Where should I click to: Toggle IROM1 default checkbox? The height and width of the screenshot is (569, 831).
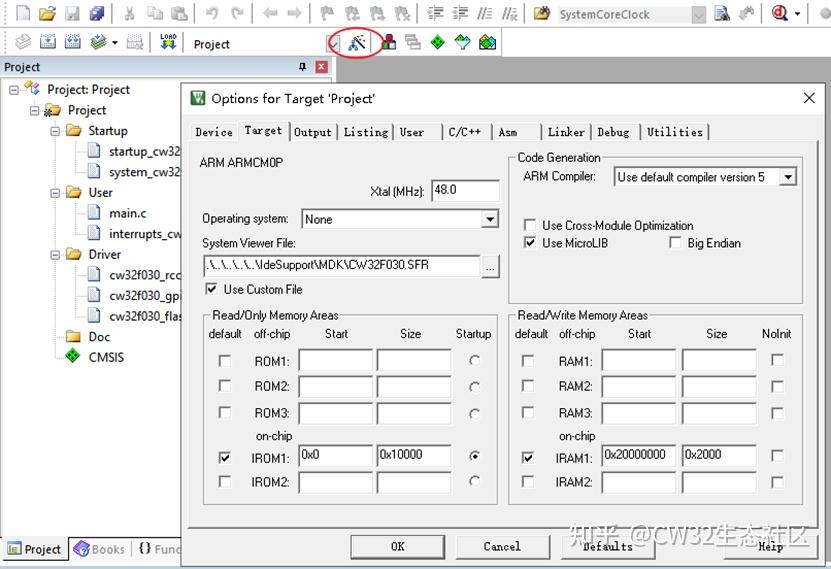(225, 457)
